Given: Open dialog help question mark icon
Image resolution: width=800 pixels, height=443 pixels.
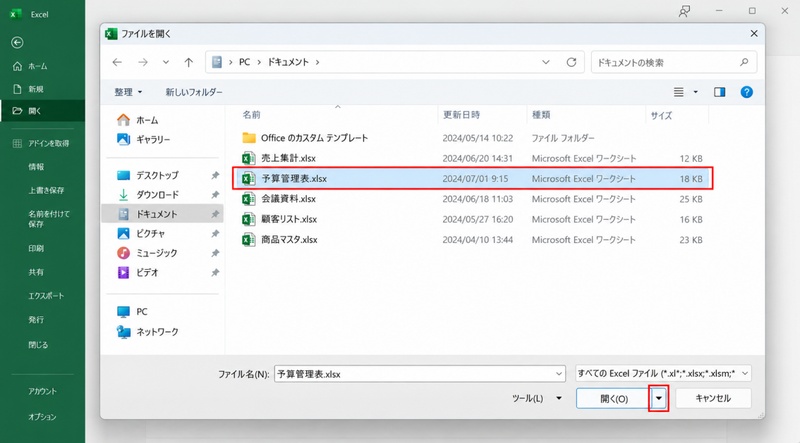Looking at the screenshot, I should pos(746,92).
